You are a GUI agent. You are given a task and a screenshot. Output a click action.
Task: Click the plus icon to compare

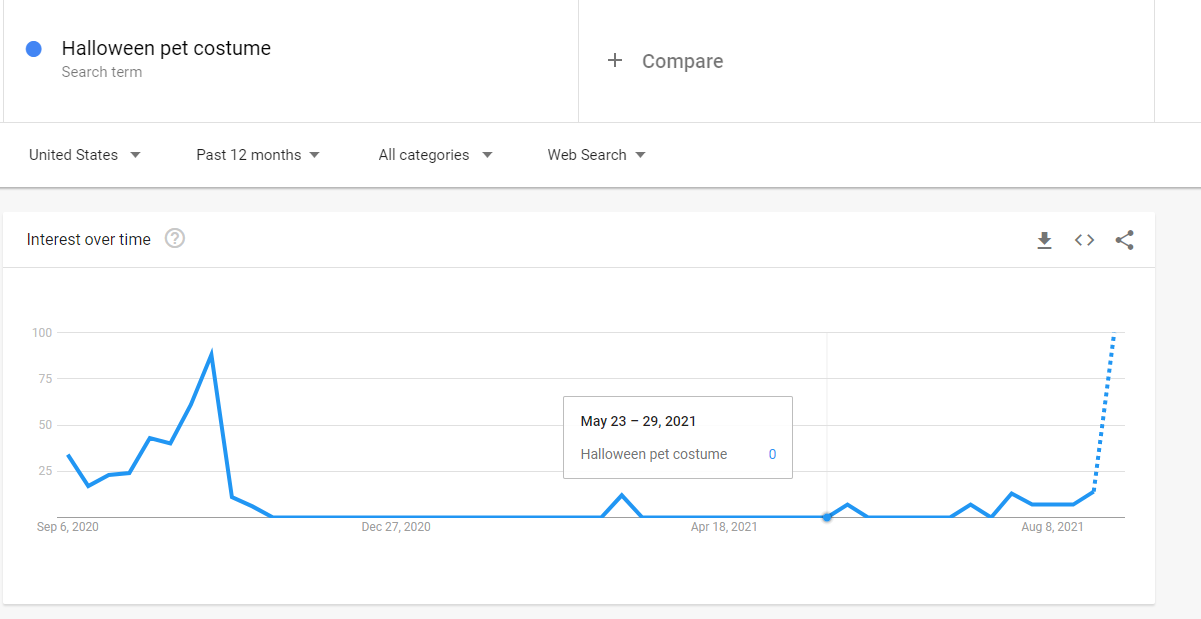pos(615,61)
